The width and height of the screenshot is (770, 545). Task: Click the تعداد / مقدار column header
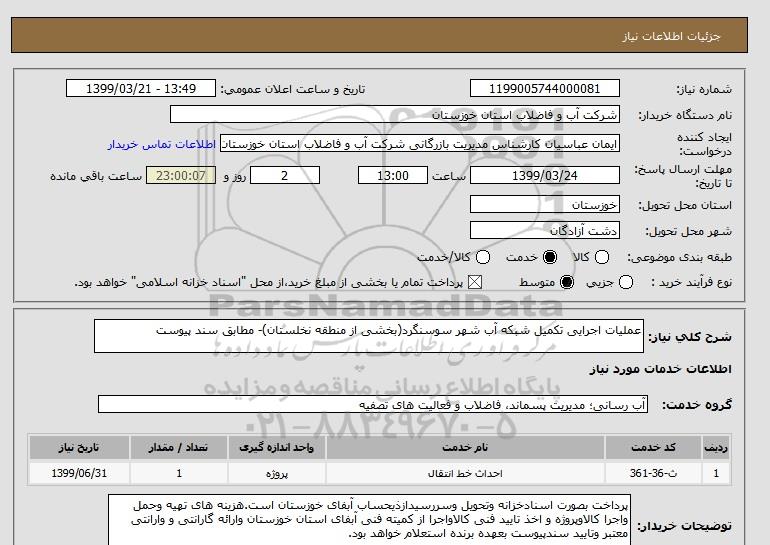pos(179,447)
